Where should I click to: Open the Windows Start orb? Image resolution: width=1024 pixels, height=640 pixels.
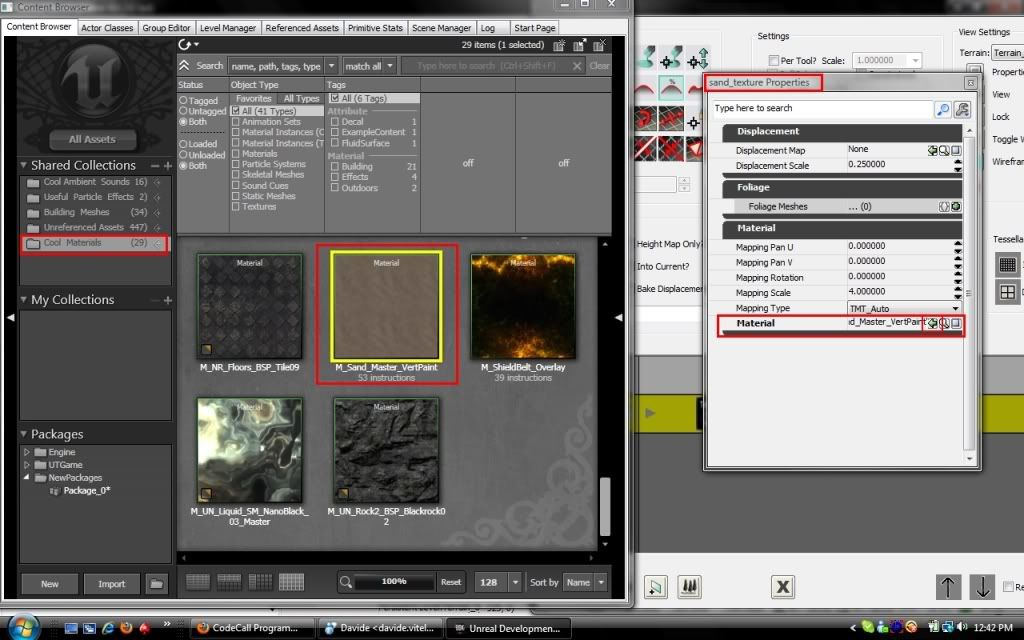(23, 626)
